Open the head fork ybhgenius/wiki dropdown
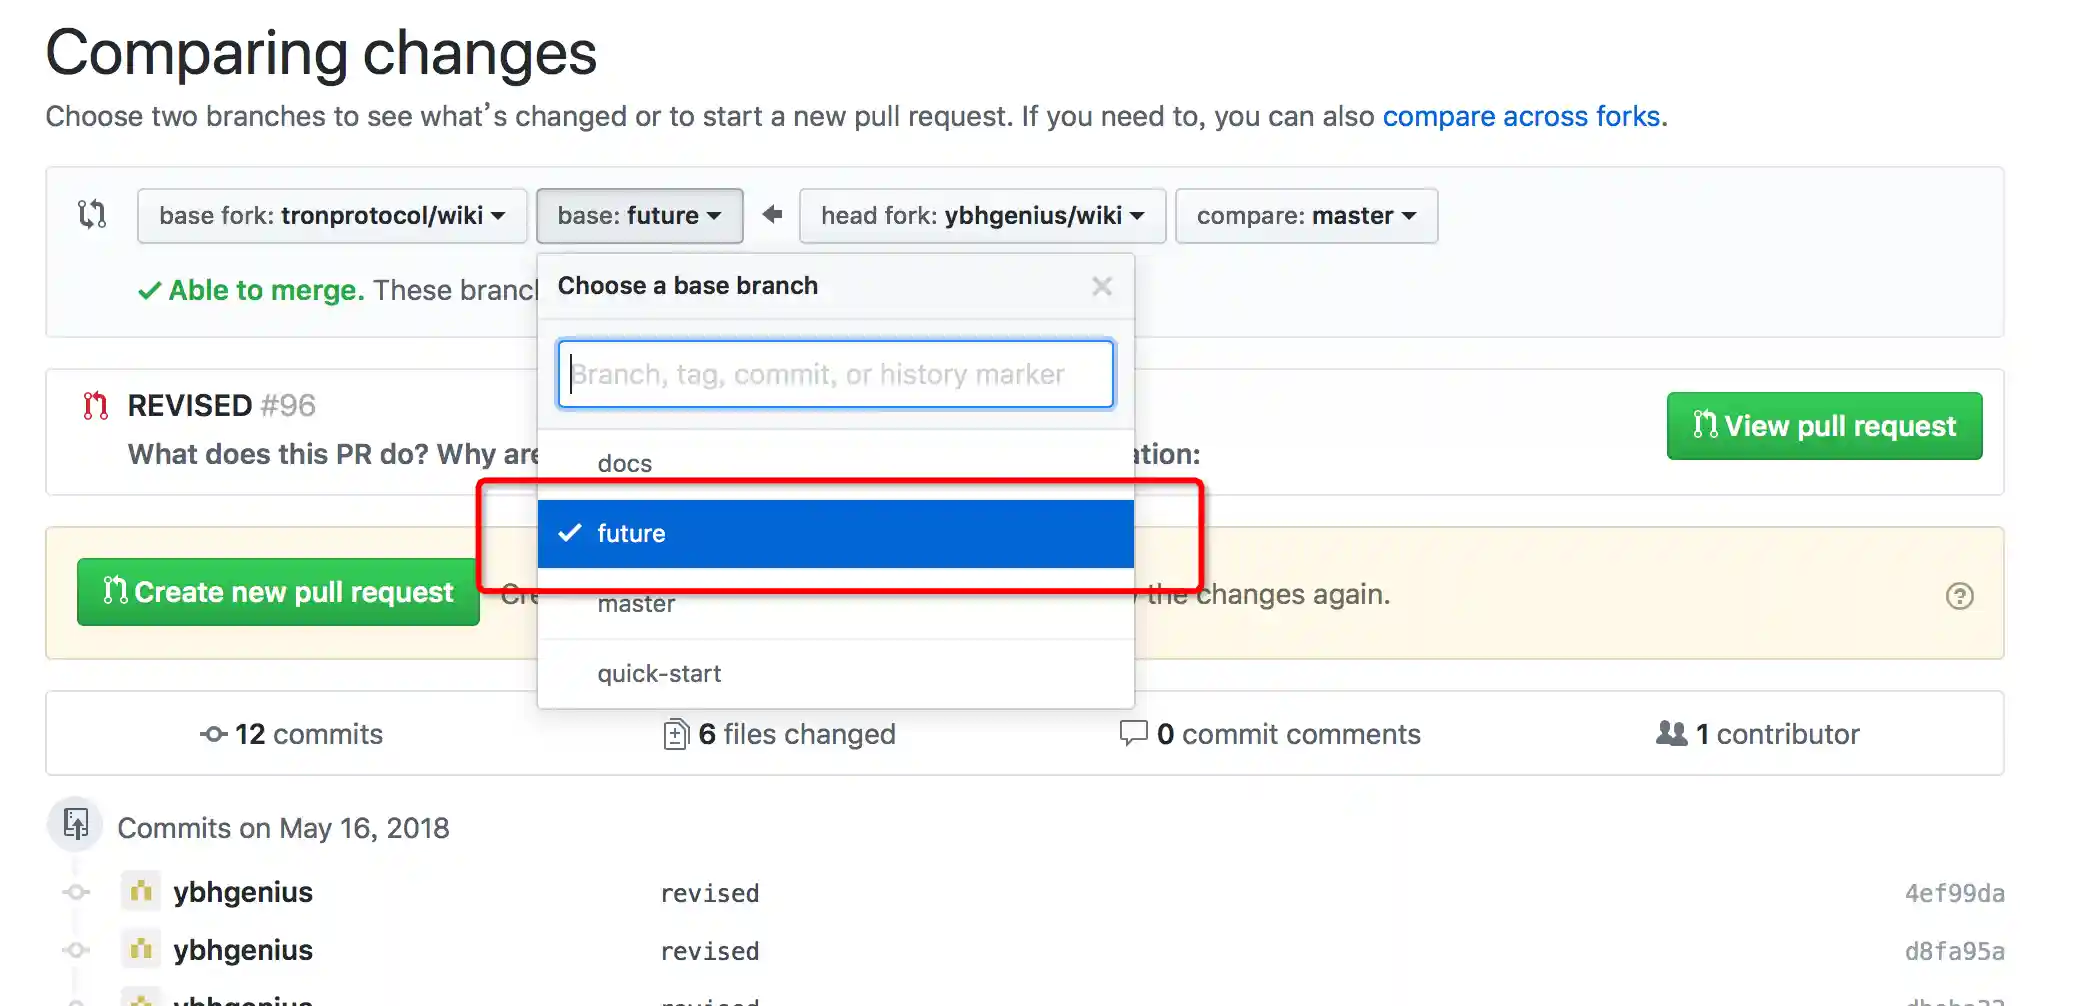The image size is (2078, 1006). coord(982,216)
